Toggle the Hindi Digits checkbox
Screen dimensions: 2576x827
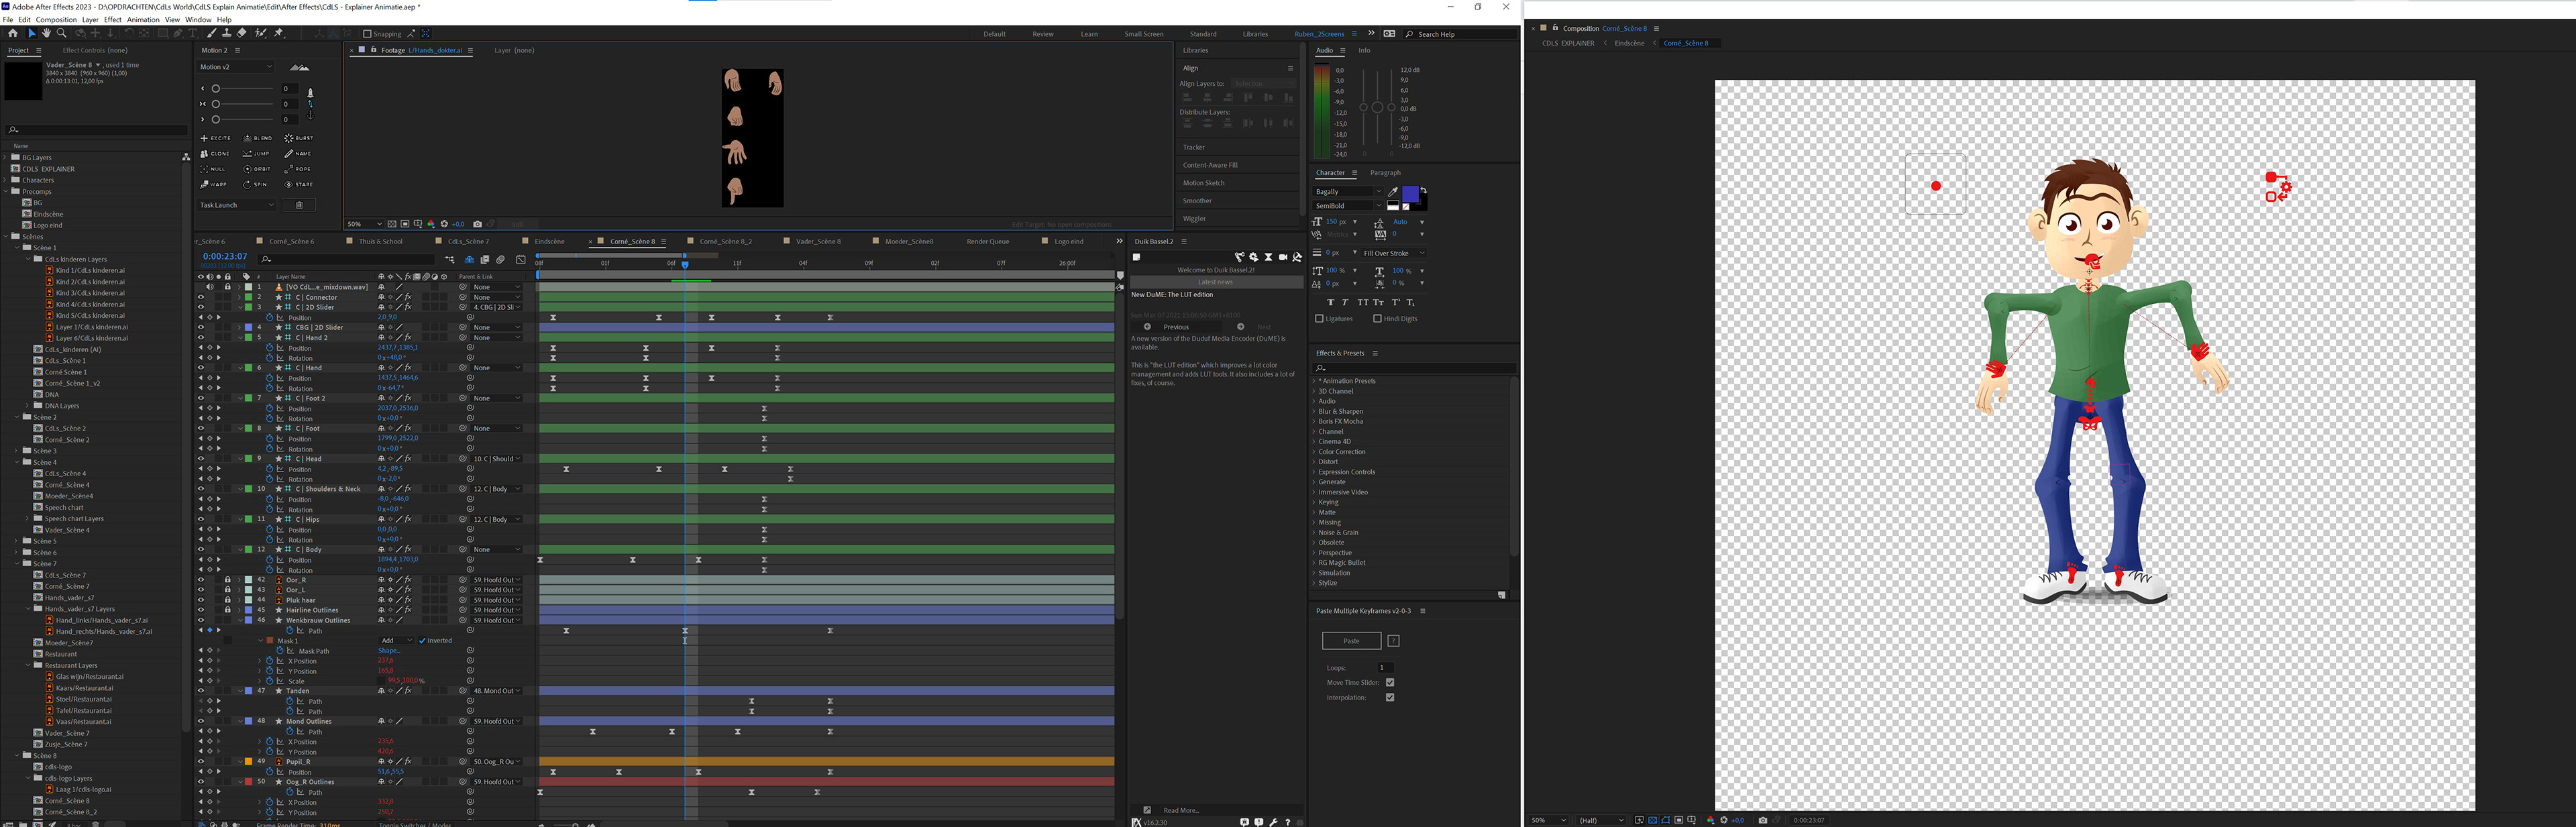point(1378,319)
